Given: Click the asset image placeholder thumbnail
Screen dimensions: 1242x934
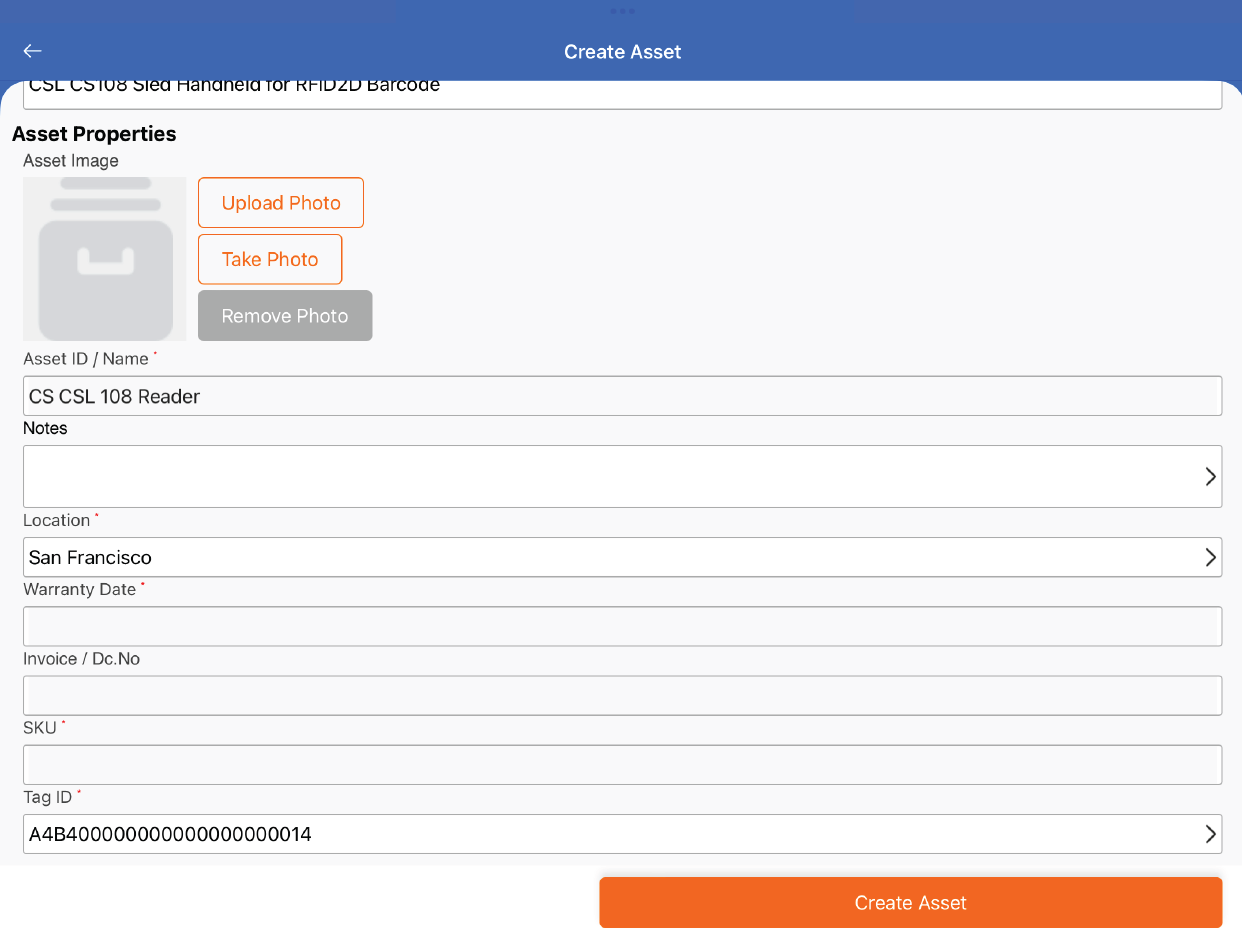Looking at the screenshot, I should pyautogui.click(x=105, y=259).
